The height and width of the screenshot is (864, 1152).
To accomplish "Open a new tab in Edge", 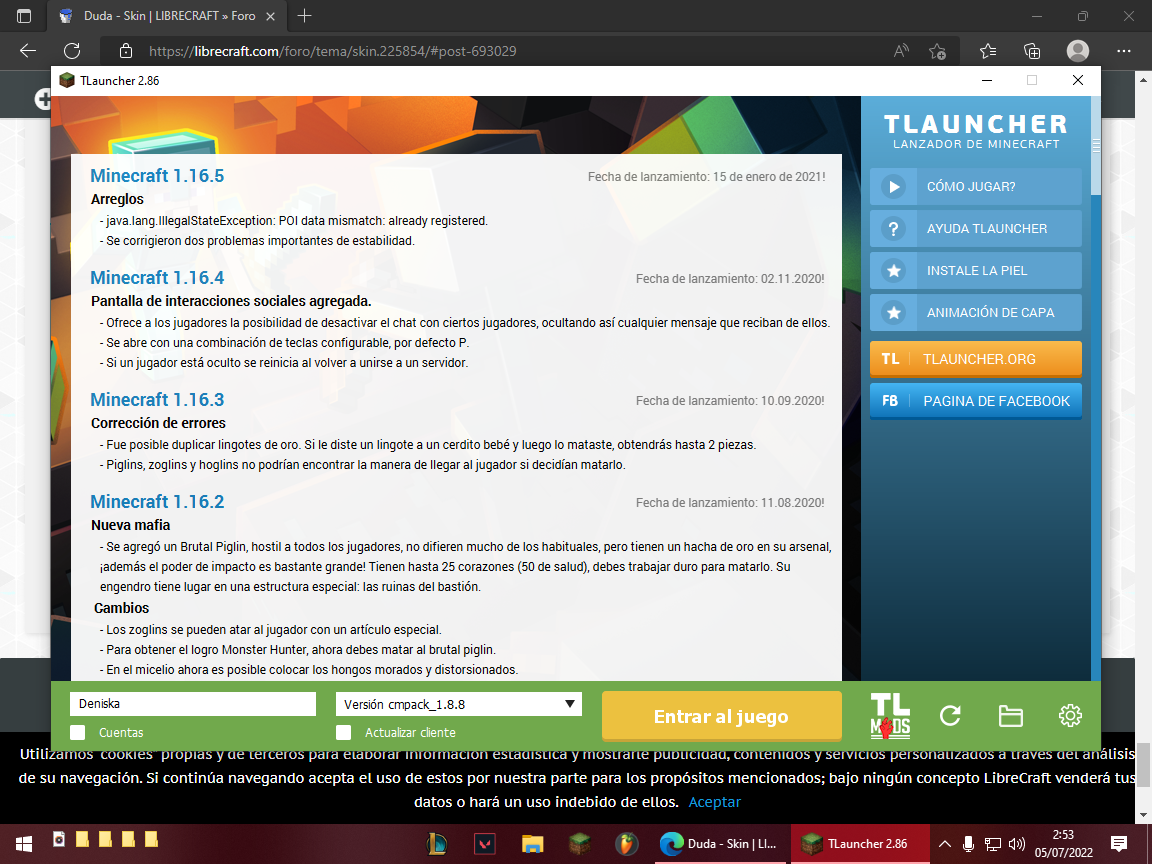I will tap(304, 15).
